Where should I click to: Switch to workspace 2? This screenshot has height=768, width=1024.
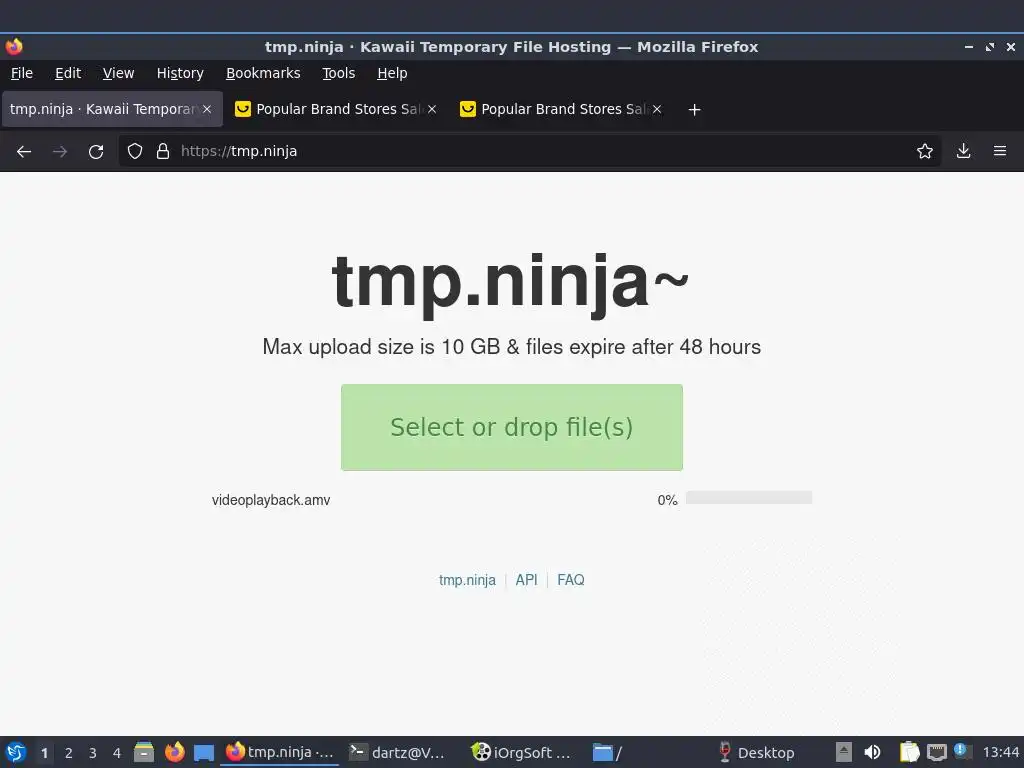(69, 753)
